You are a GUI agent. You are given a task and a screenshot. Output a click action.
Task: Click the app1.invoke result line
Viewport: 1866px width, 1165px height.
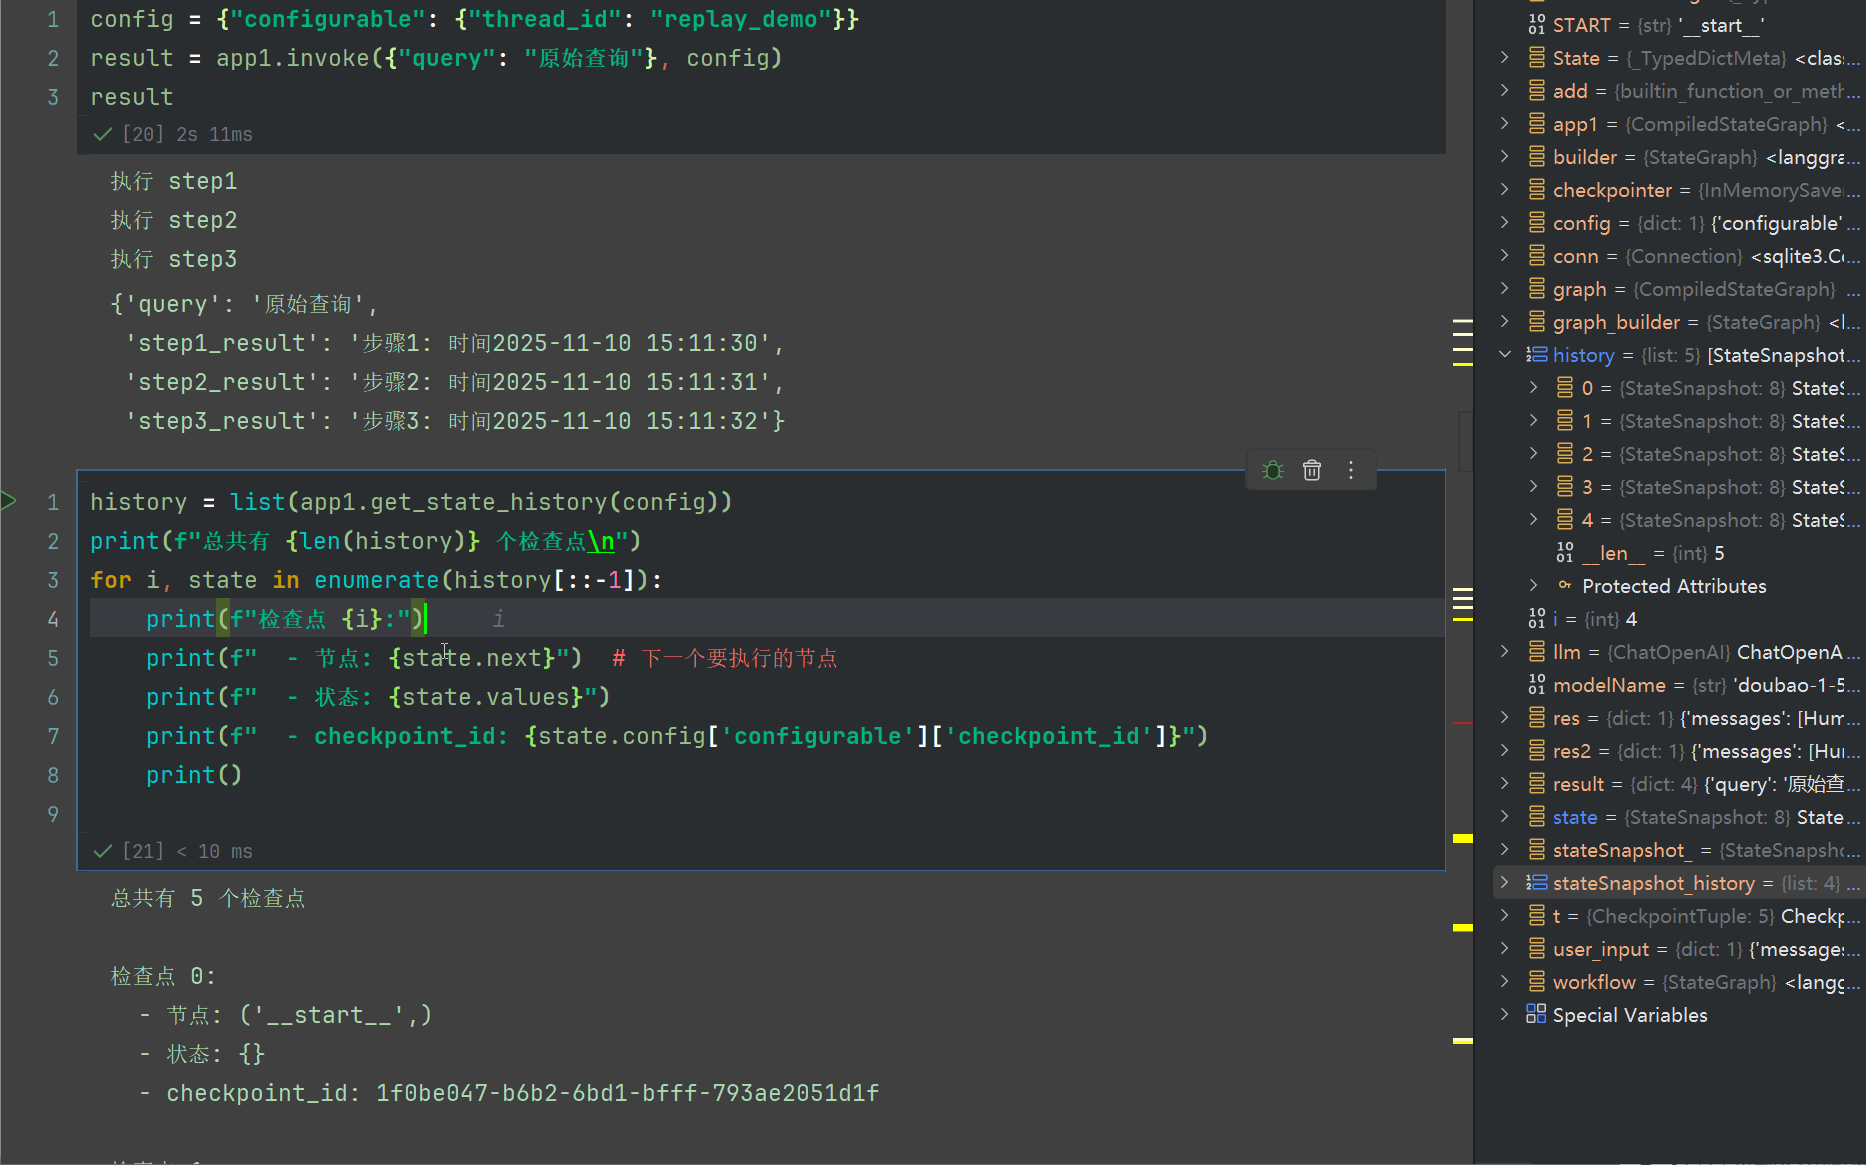436,58
